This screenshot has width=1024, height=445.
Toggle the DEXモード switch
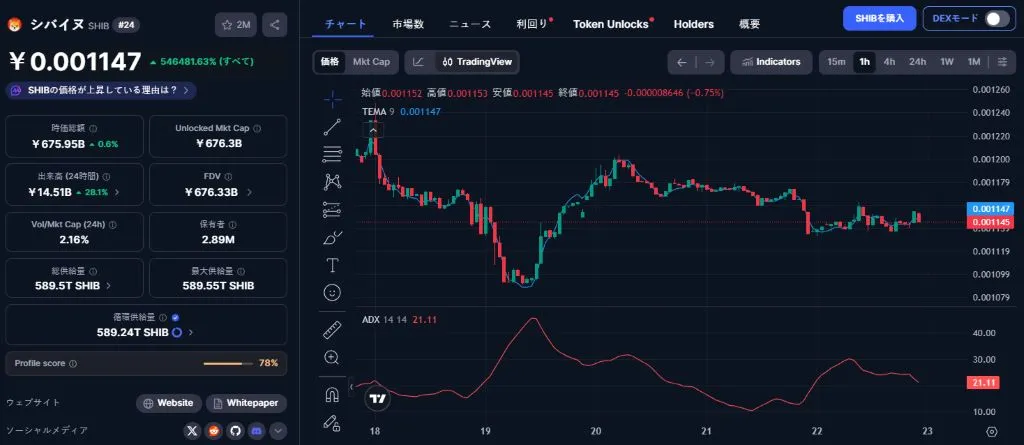point(997,18)
